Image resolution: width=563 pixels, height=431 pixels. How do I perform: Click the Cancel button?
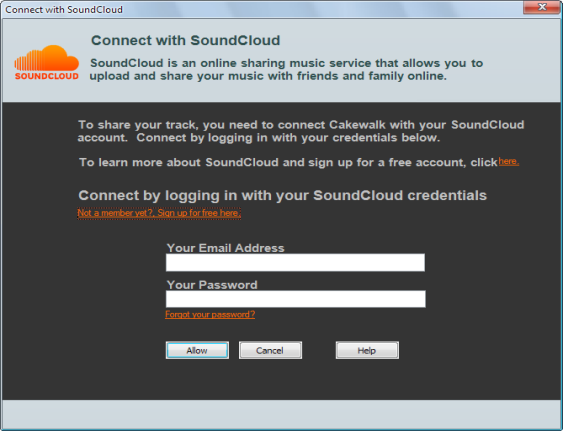coord(270,350)
